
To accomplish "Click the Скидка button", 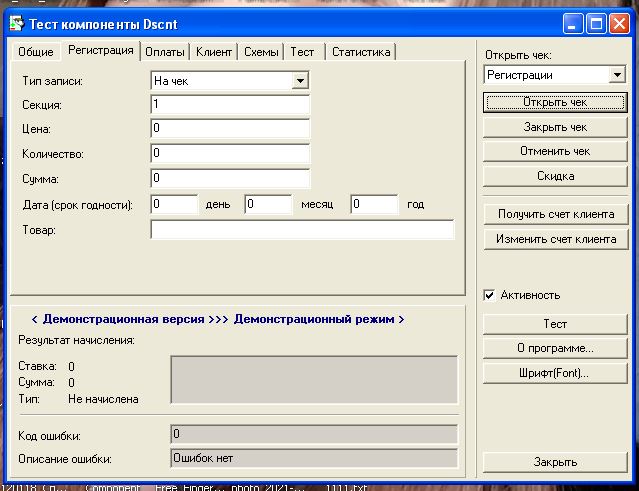I will tap(555, 176).
